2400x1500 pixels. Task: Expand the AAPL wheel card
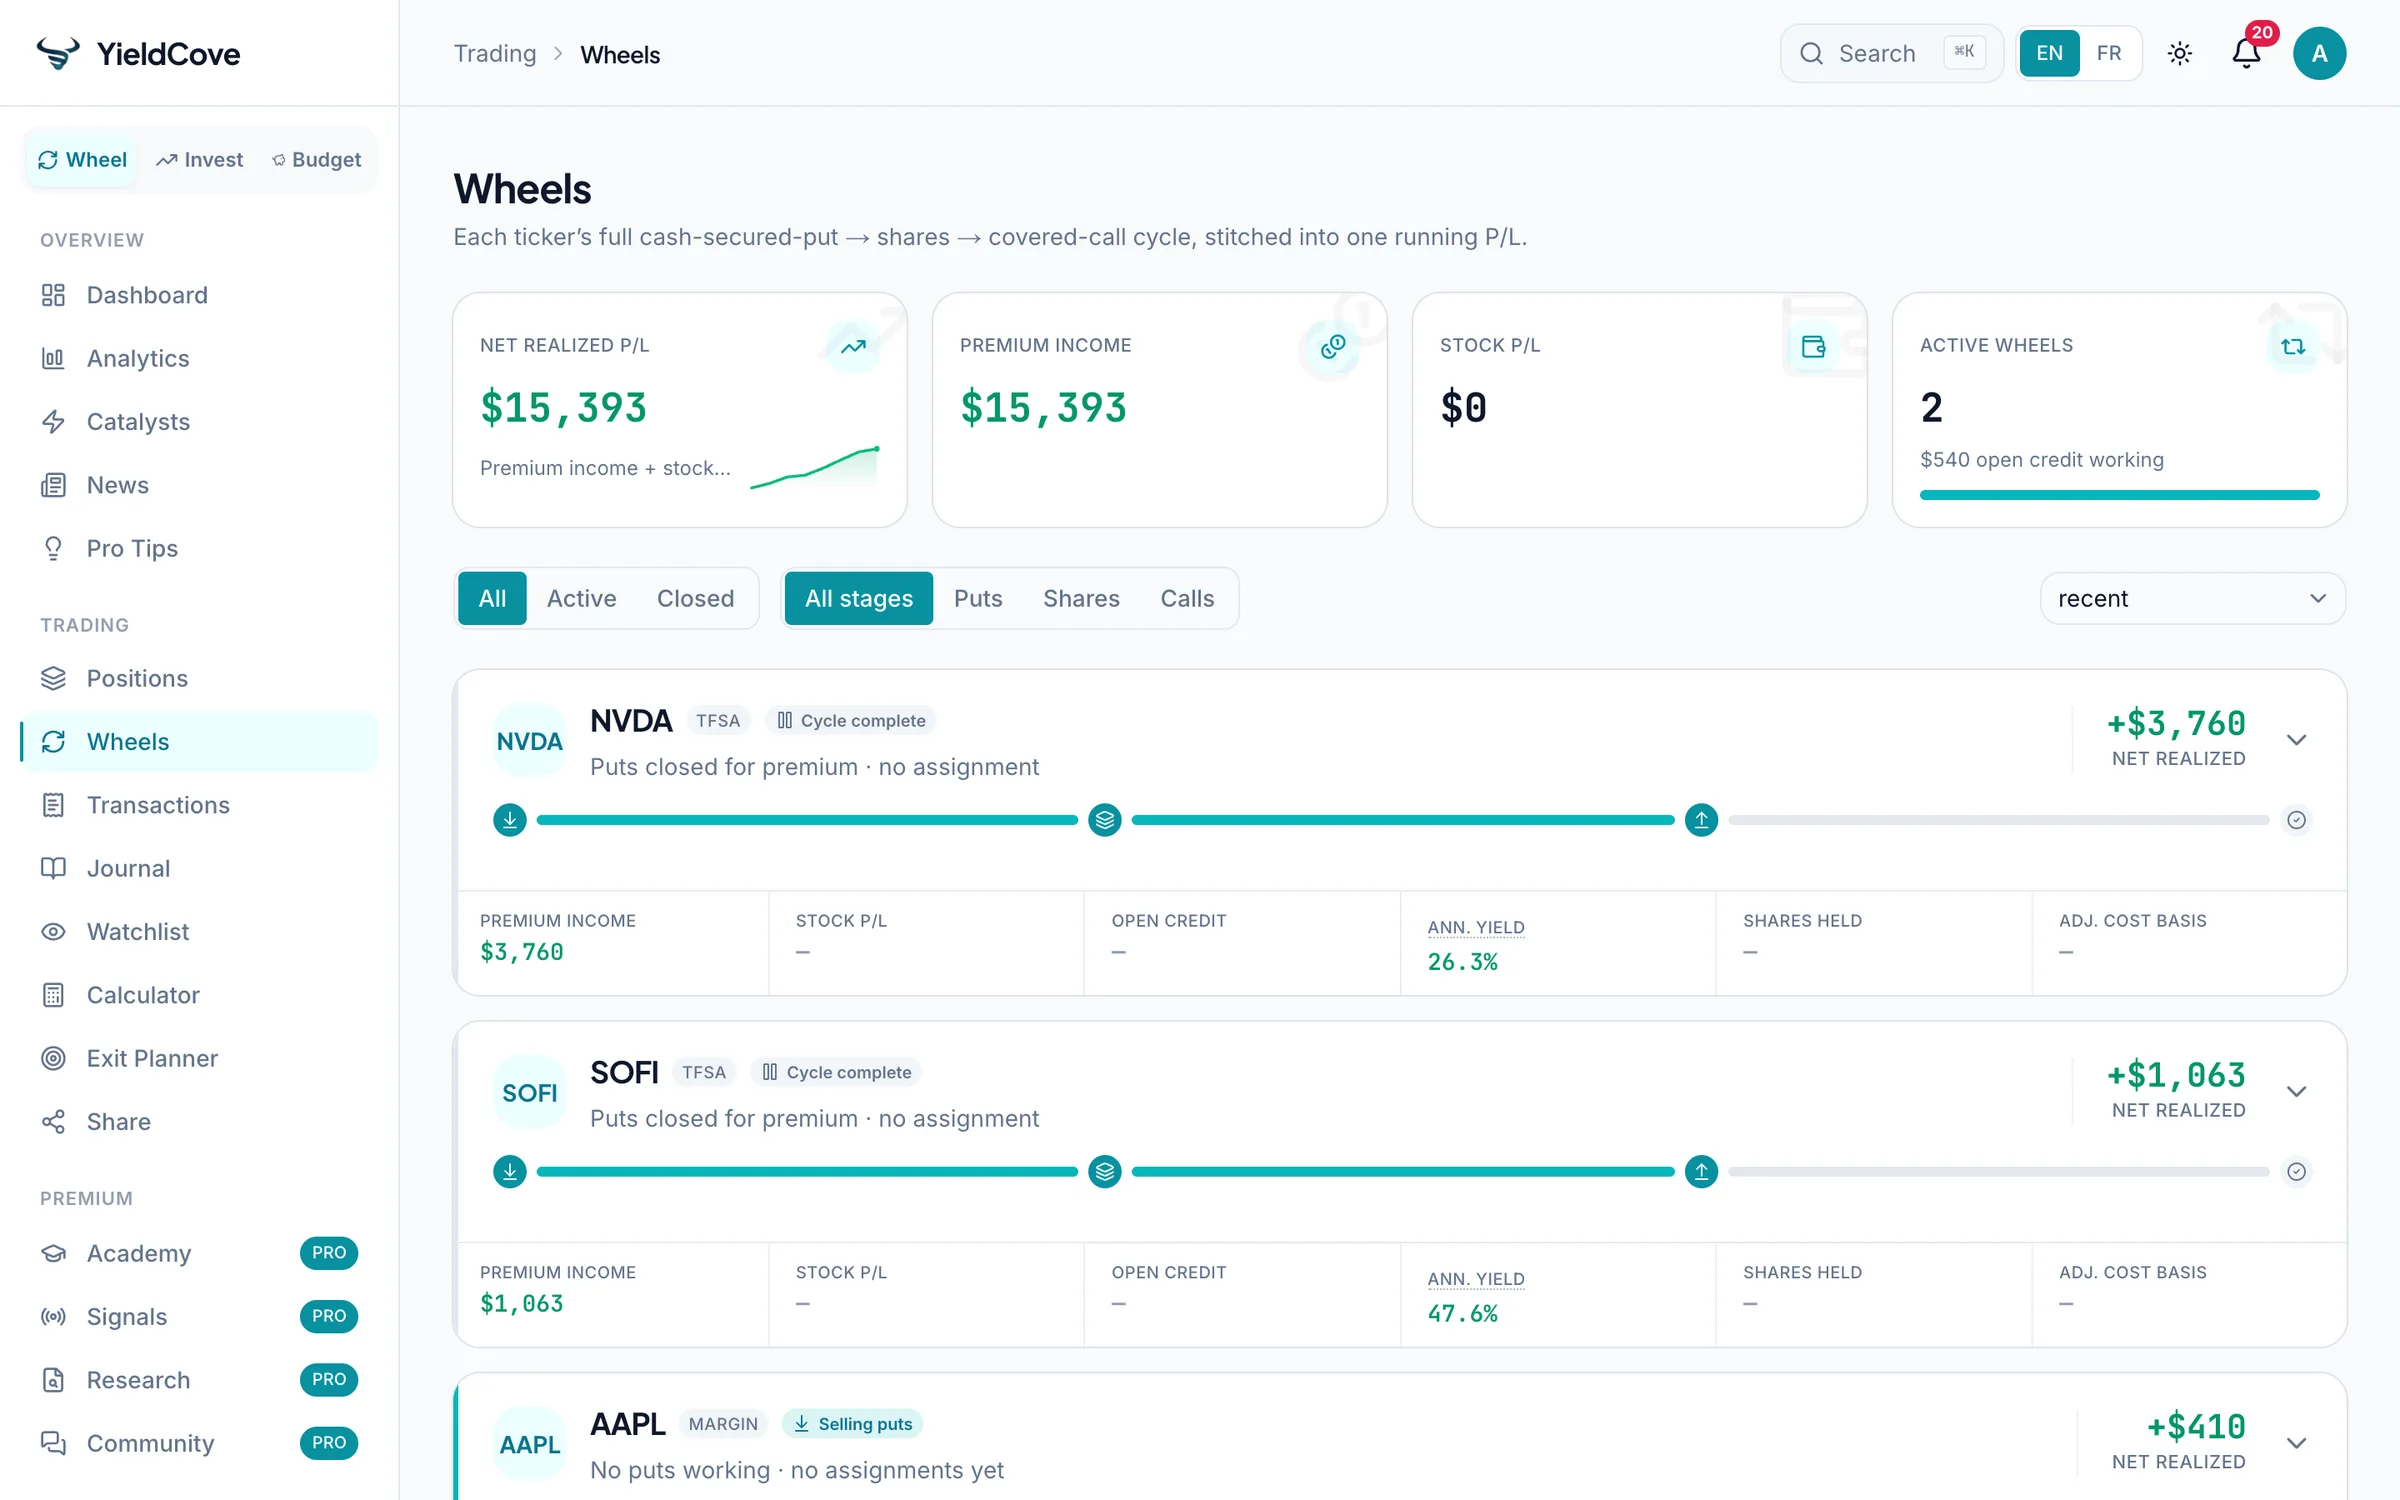pyautogui.click(x=2296, y=1443)
